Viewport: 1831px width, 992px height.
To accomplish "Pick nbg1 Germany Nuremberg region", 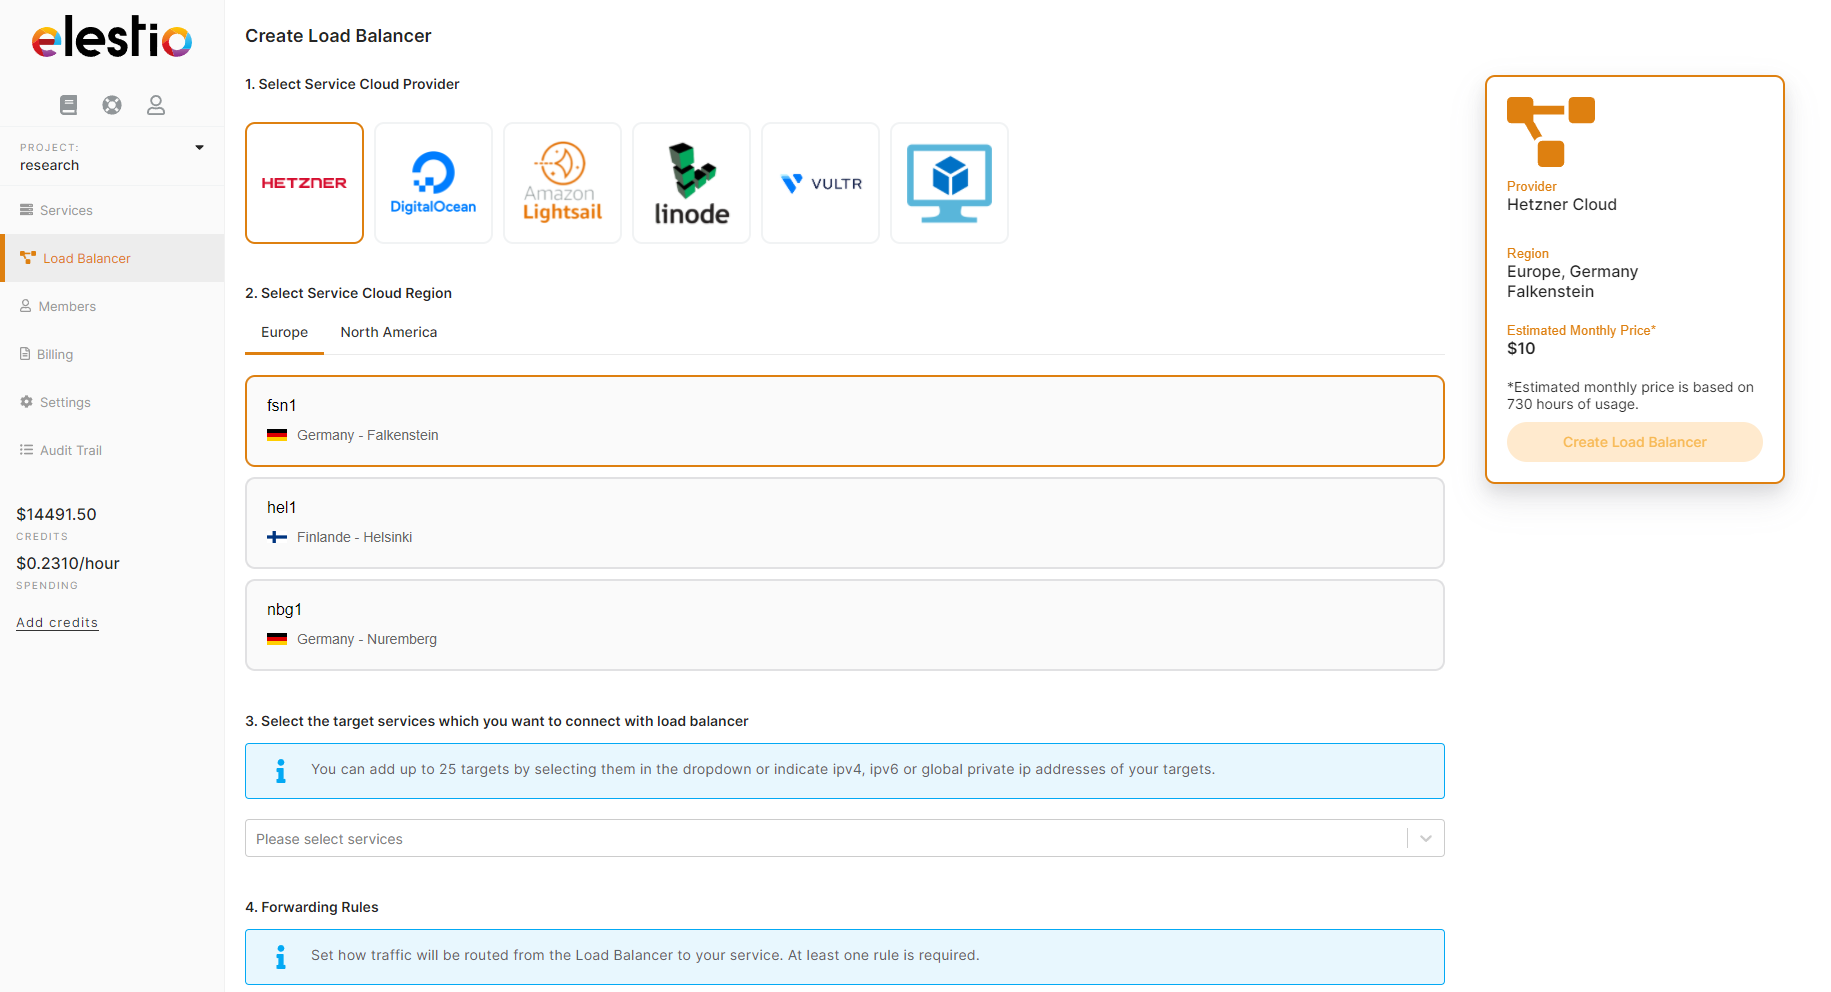I will coord(844,625).
